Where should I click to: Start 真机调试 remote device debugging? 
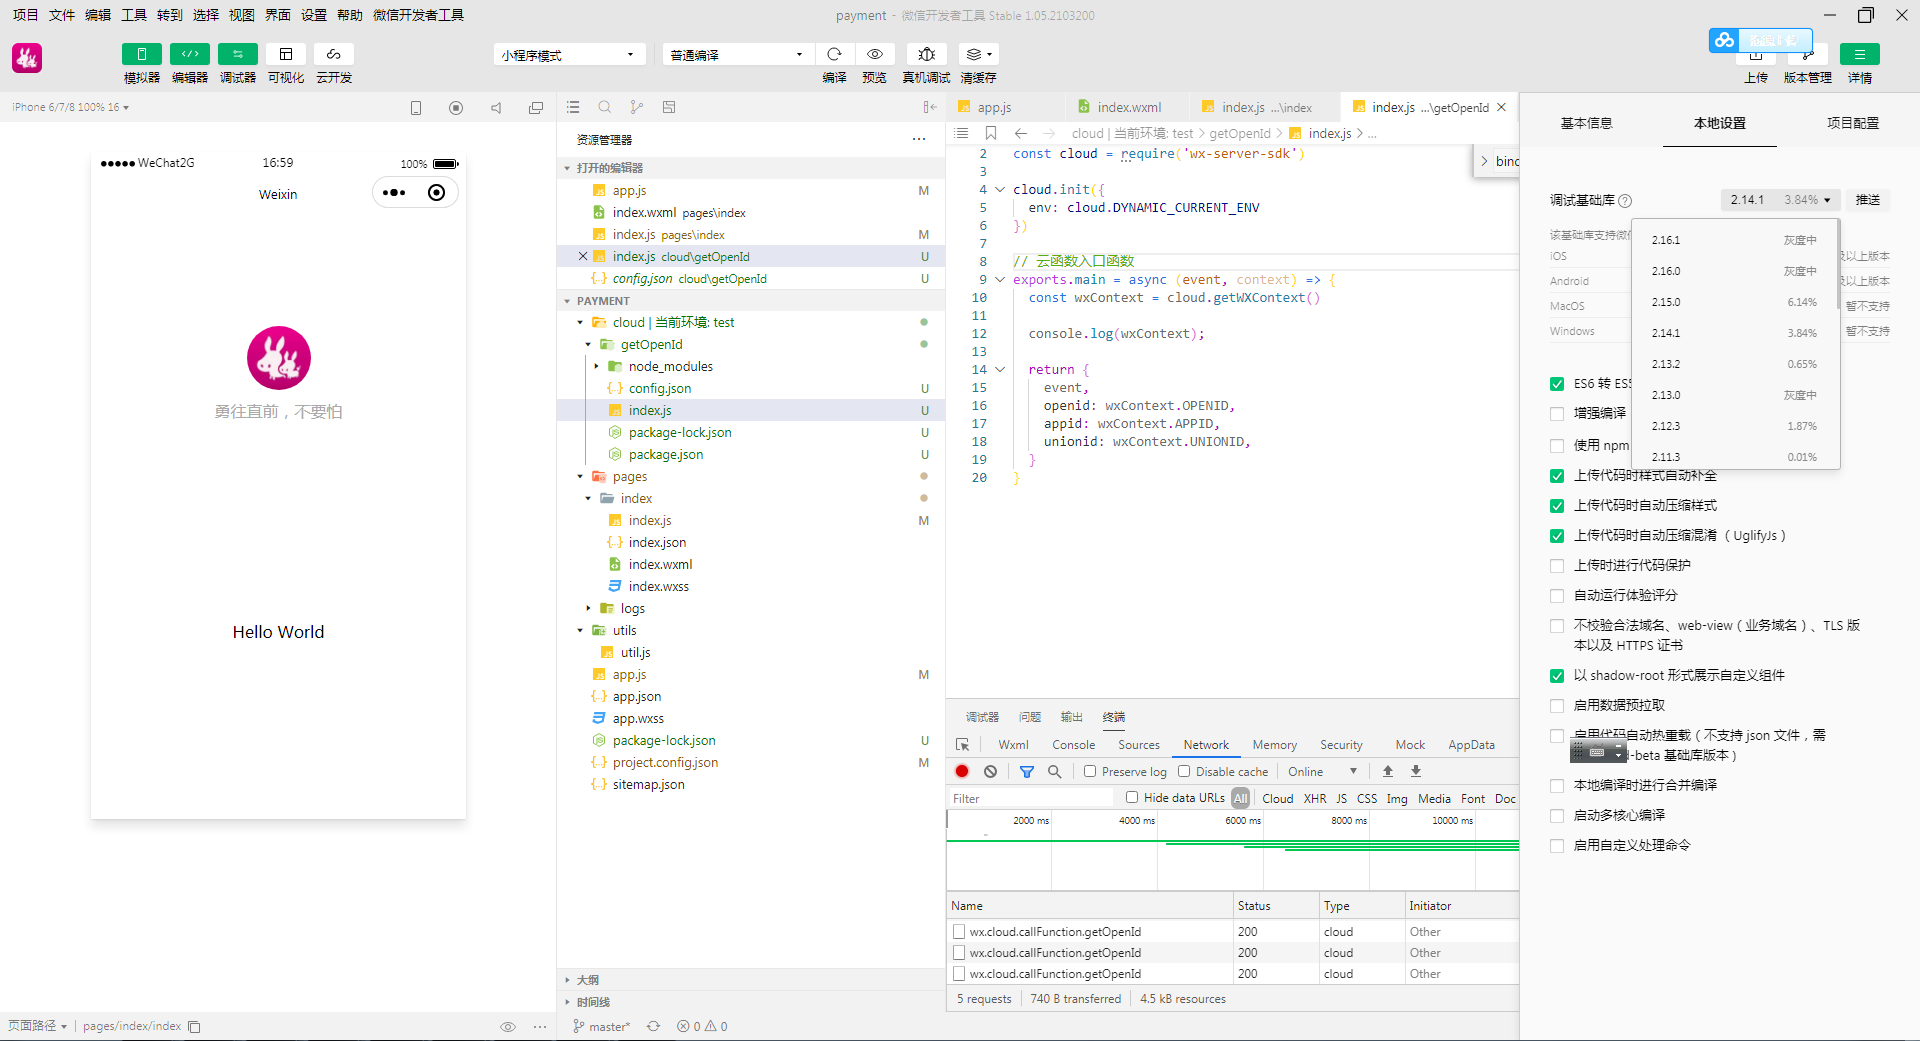(x=927, y=54)
